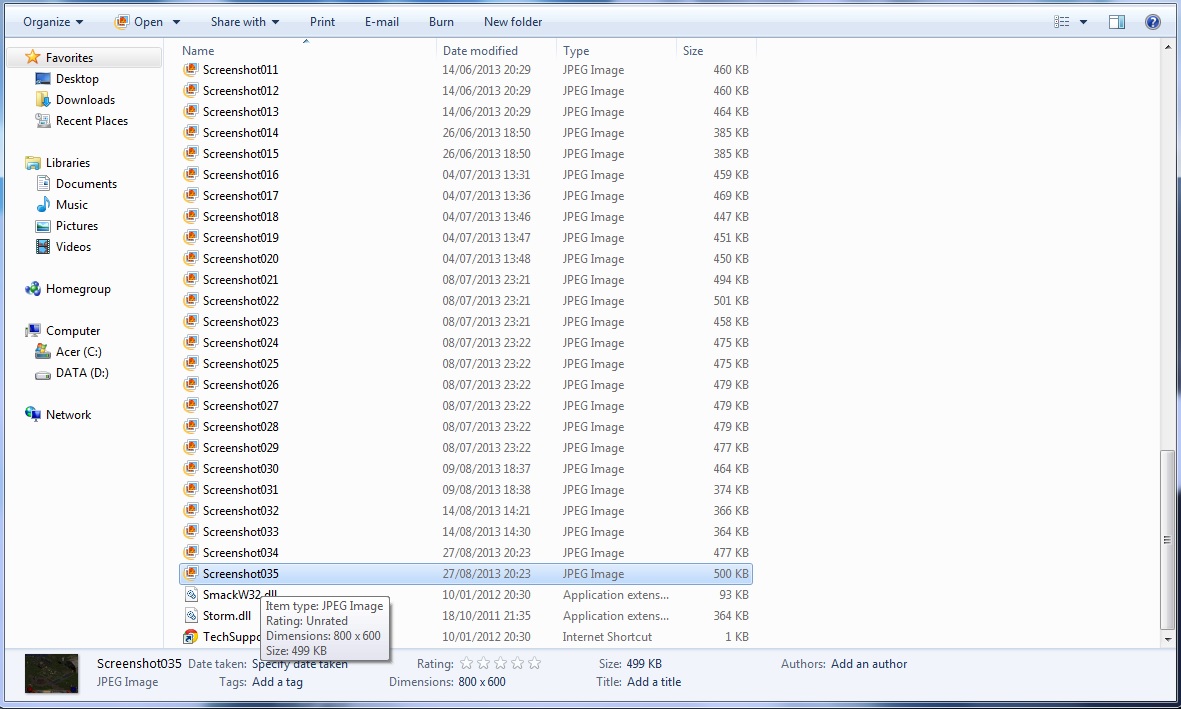
Task: Select the Pictures library icon
Action: [x=43, y=226]
